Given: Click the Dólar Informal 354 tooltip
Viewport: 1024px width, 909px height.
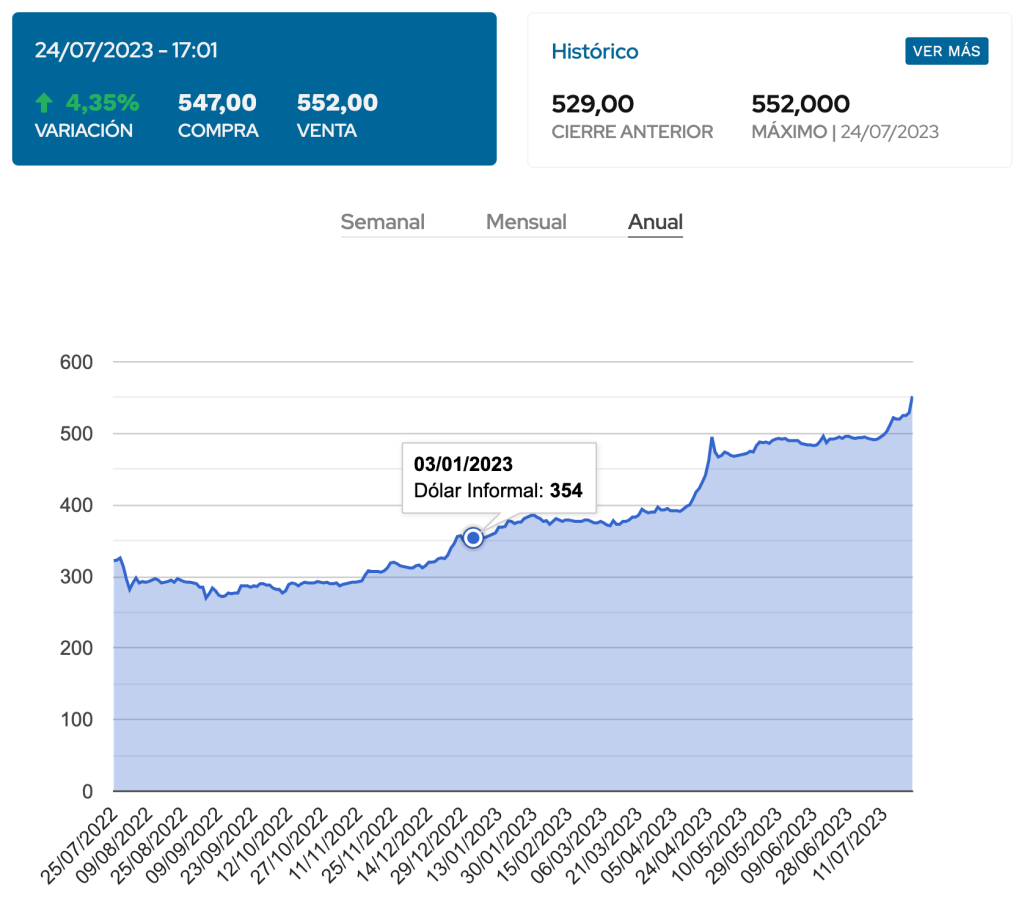Looking at the screenshot, I should pyautogui.click(x=498, y=478).
